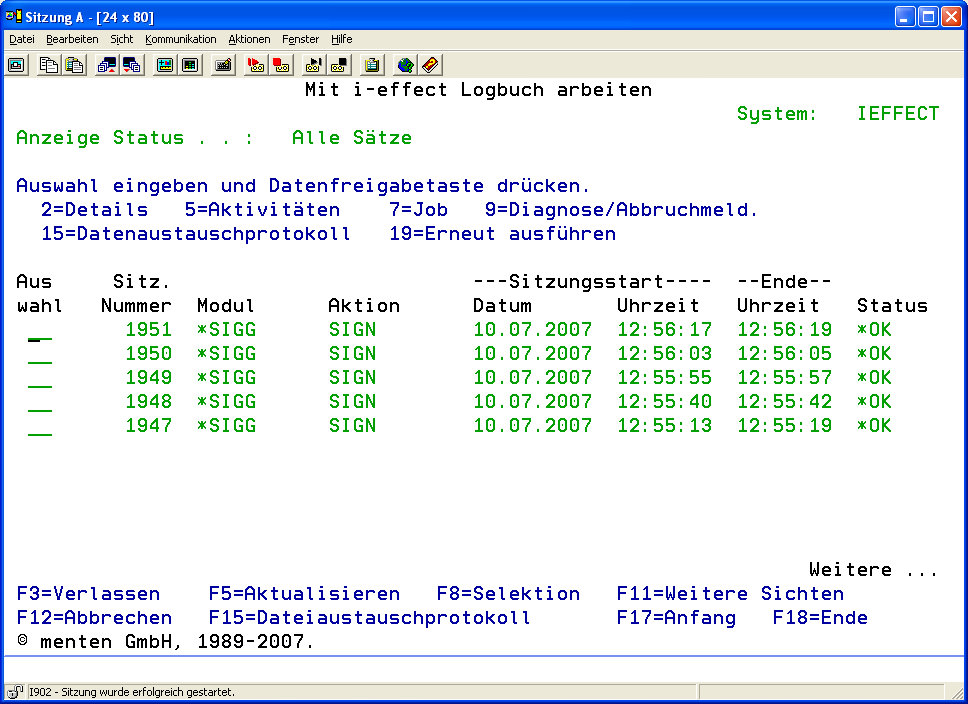
Task: Click the globe help icon in the toolbar
Action: pos(405,65)
